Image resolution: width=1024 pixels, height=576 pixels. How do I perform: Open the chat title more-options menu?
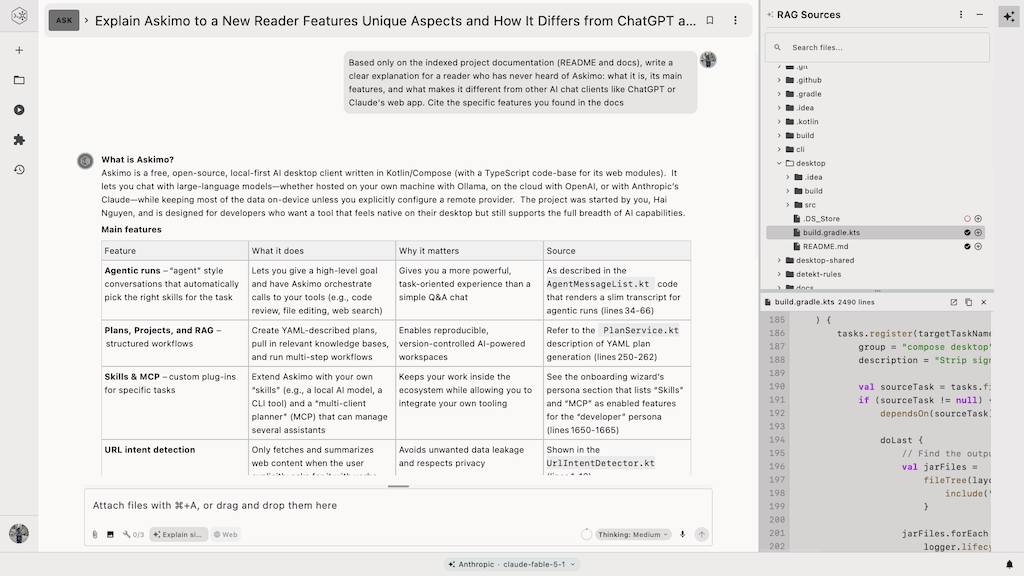pyautogui.click(x=735, y=20)
